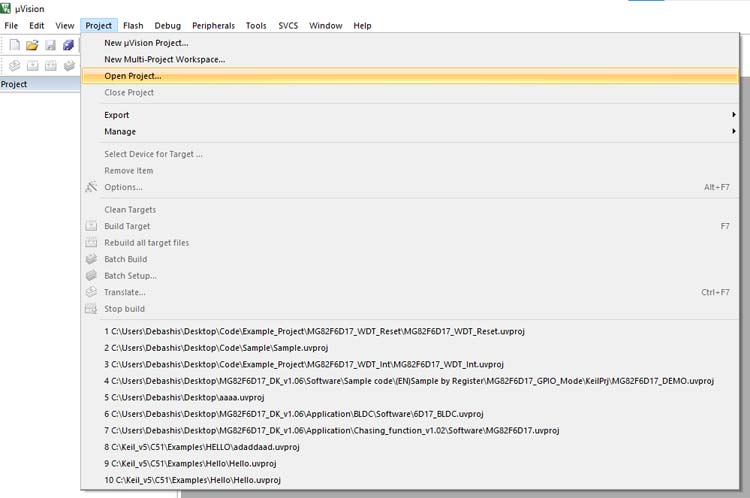Viewport: 750px width, 498px height.
Task: Click the Translate icon in build toolbar
Action: click(x=14, y=65)
